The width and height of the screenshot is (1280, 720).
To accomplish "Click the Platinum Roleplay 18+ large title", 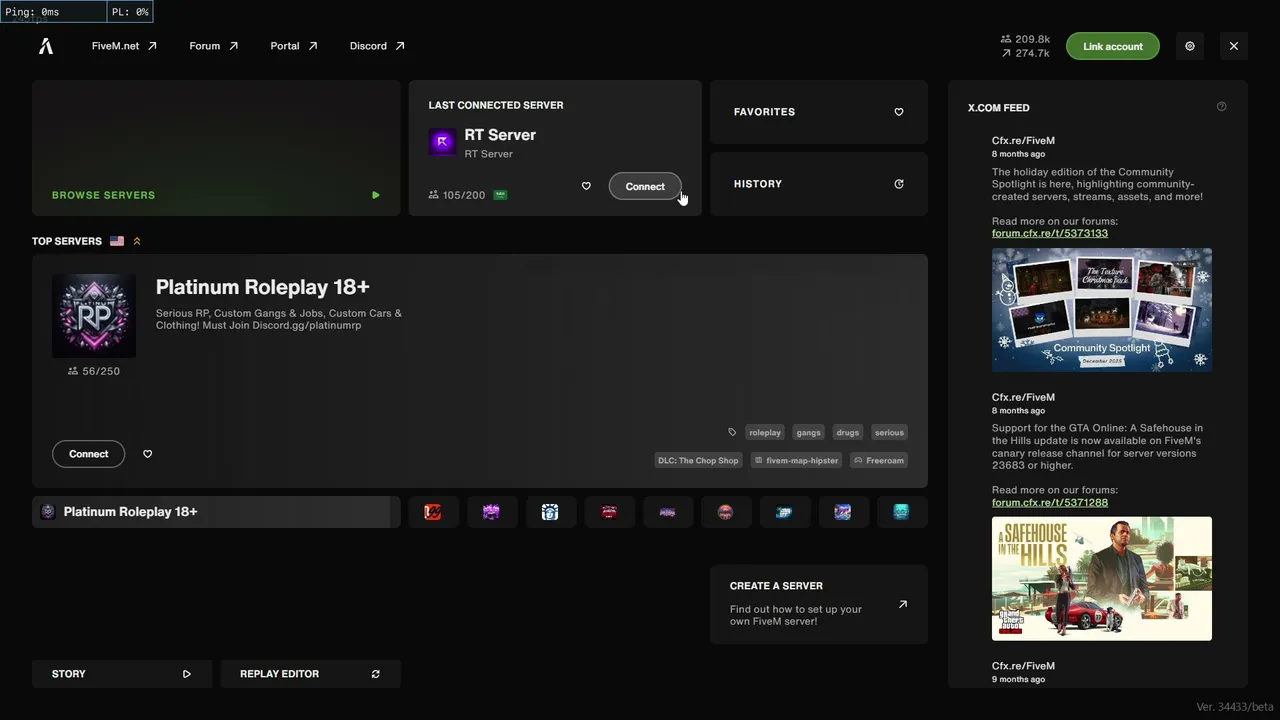I will click(x=263, y=287).
